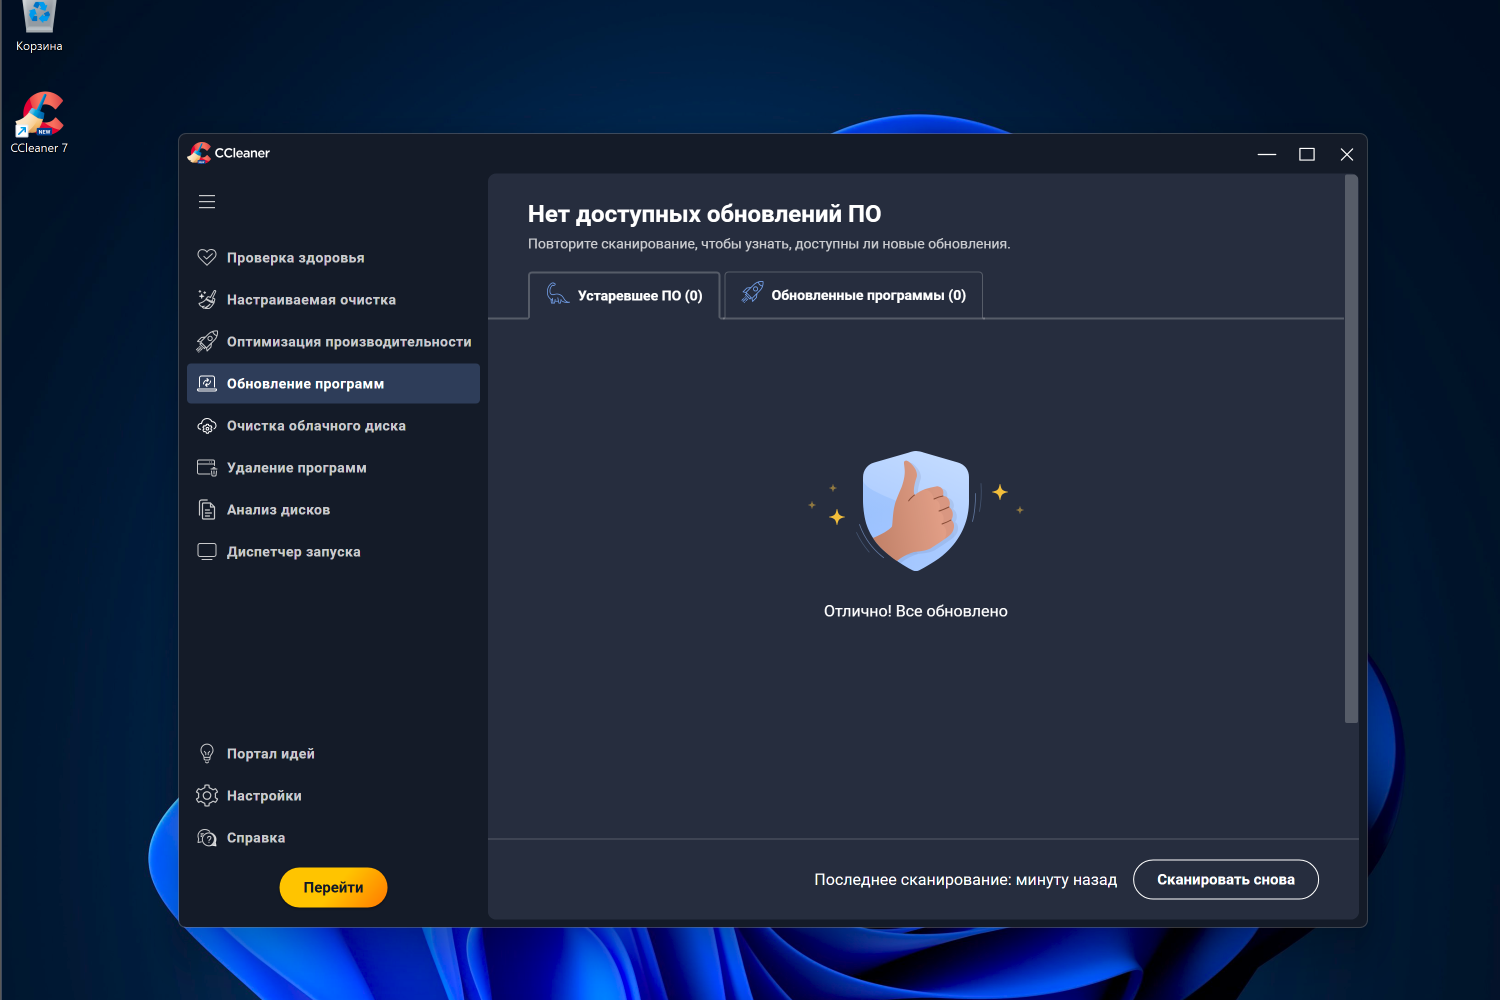Maximize the CCleaner window

click(1307, 154)
